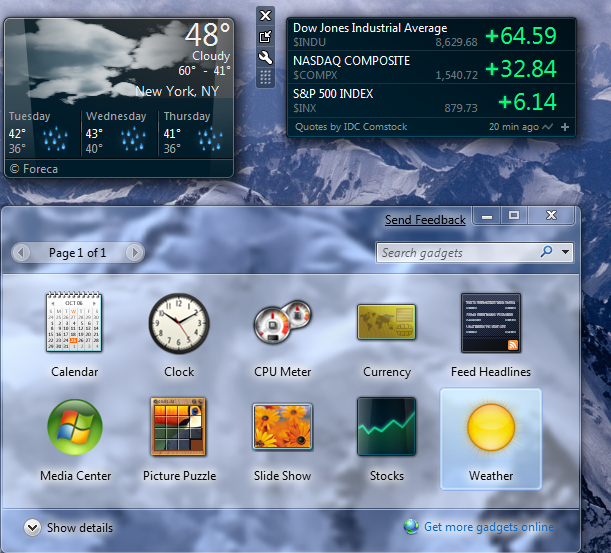The width and height of the screenshot is (611, 553).
Task: Click the search magnifier icon
Action: pyautogui.click(x=547, y=251)
